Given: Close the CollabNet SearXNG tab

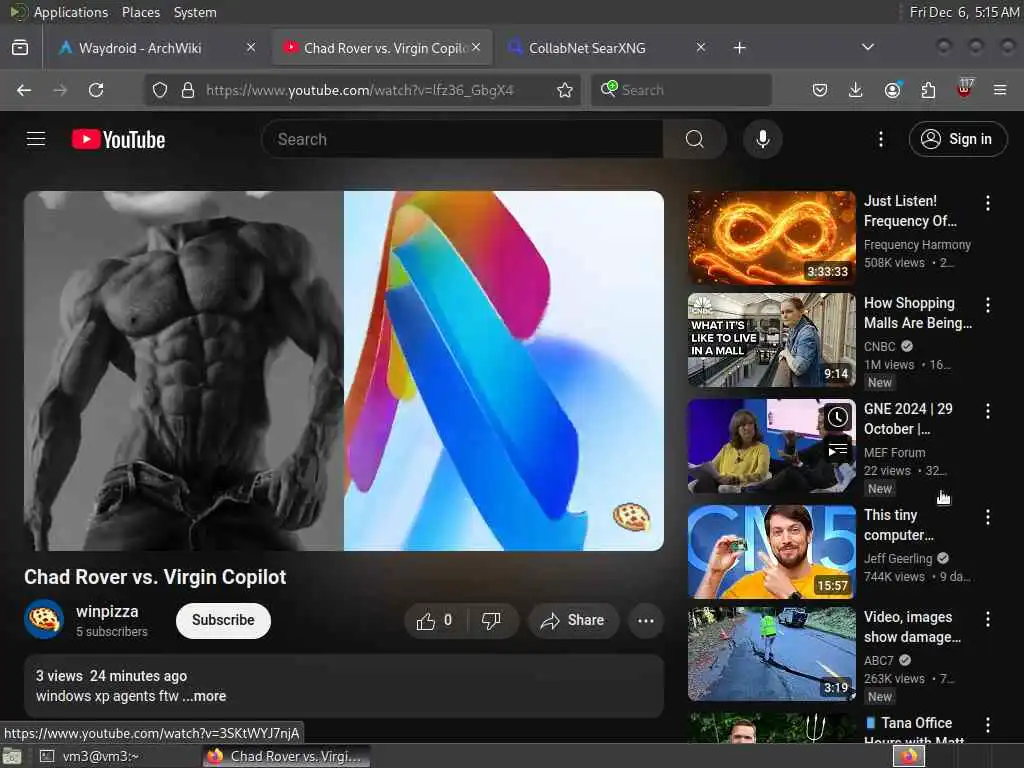Looking at the screenshot, I should 701,47.
